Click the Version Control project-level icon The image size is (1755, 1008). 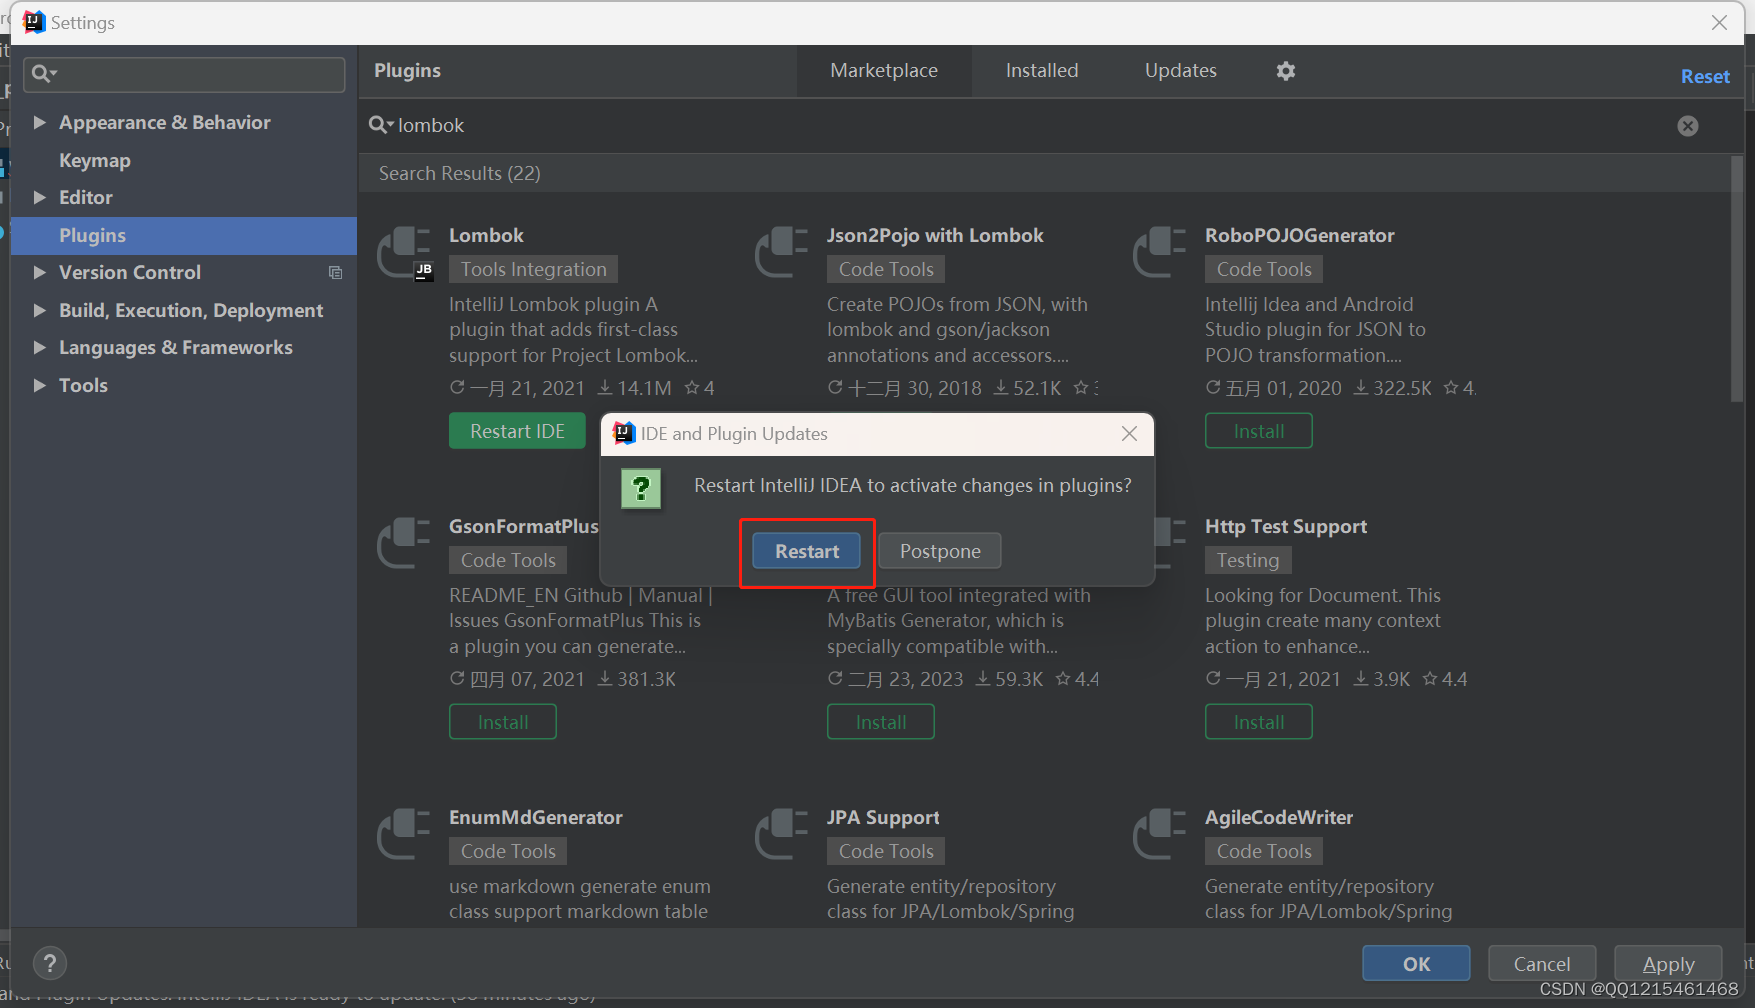point(335,273)
